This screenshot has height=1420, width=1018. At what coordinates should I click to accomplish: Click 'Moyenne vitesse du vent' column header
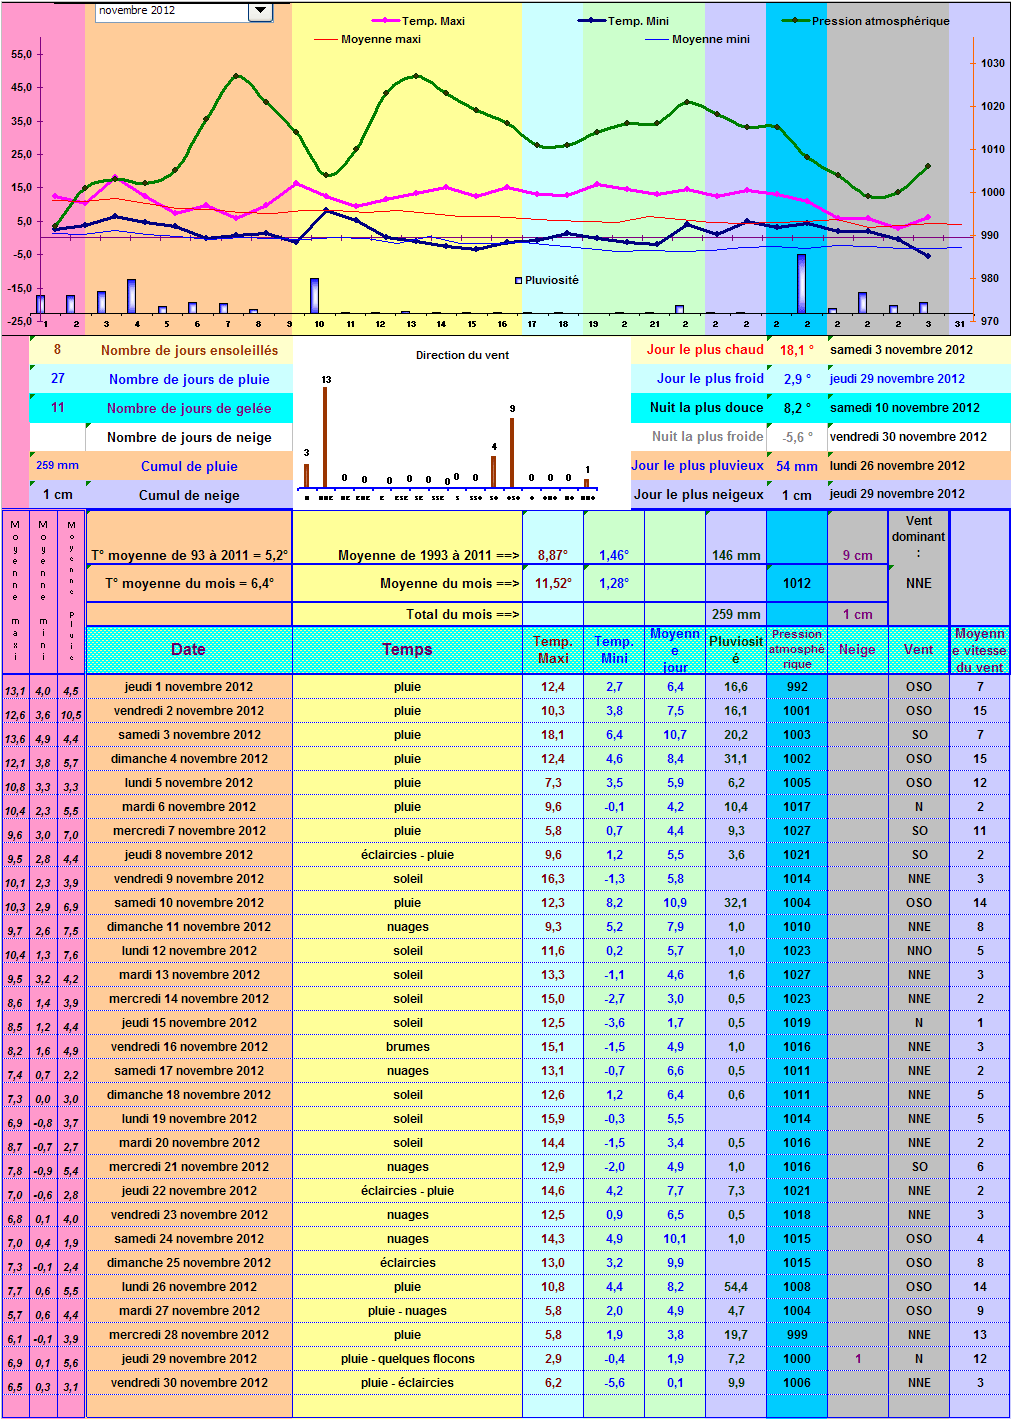[980, 650]
